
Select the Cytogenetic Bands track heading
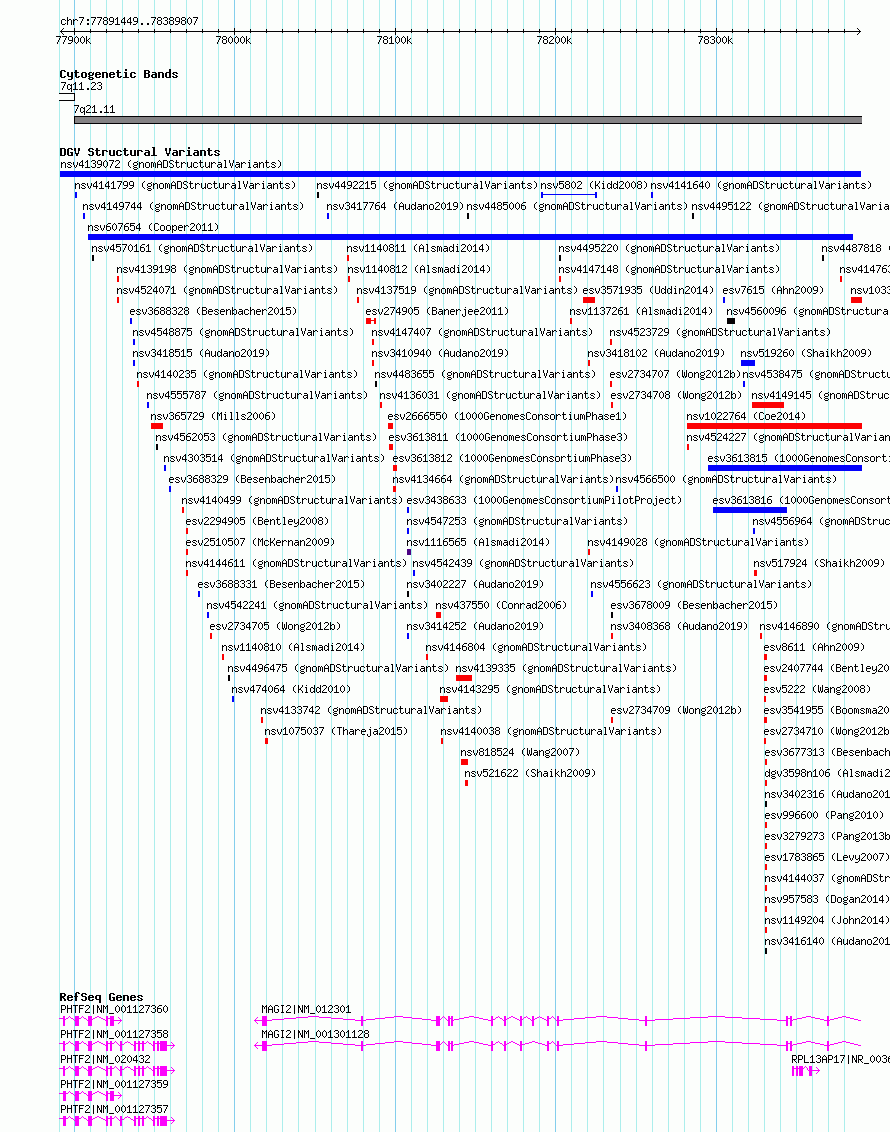[118, 74]
